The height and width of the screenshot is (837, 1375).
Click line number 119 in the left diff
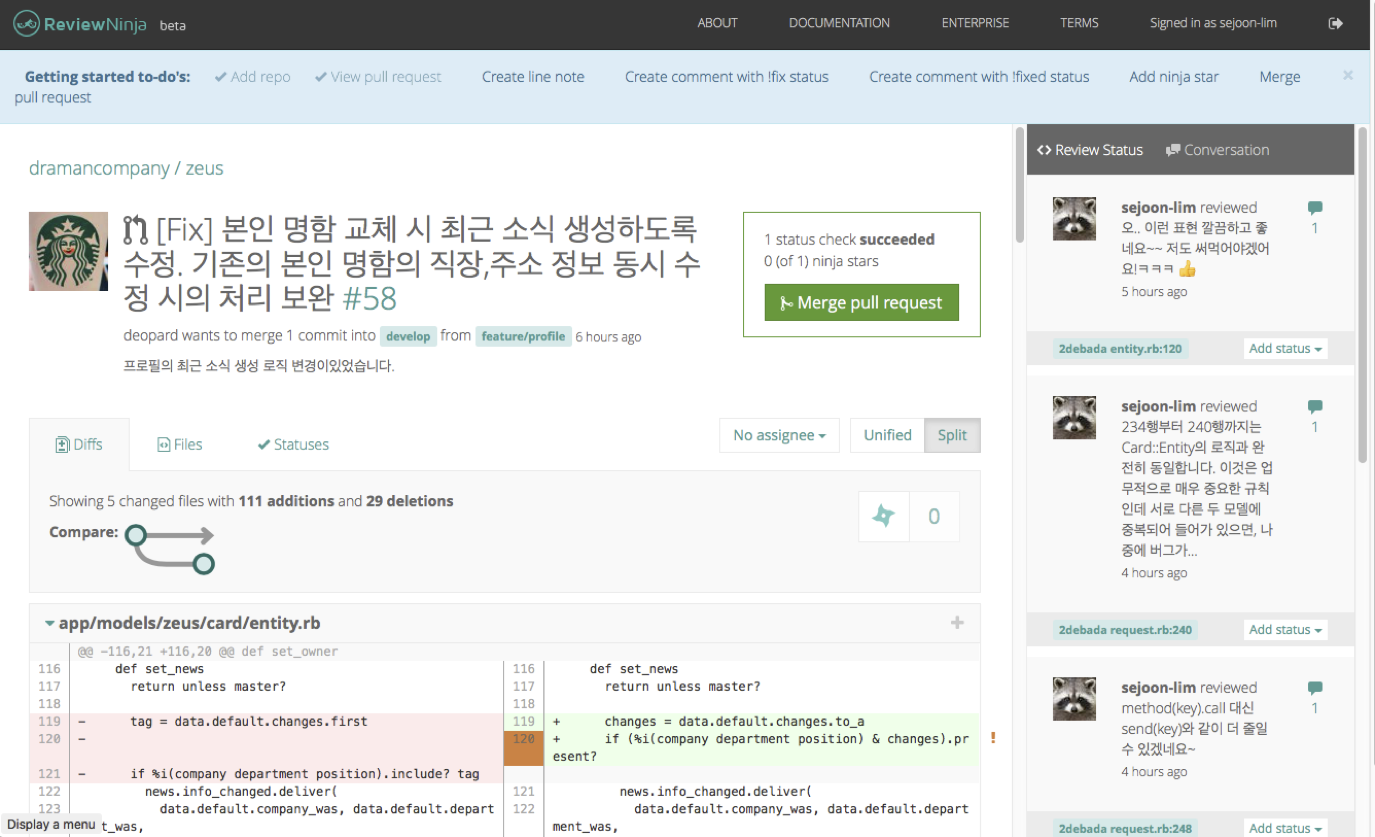click(x=49, y=721)
